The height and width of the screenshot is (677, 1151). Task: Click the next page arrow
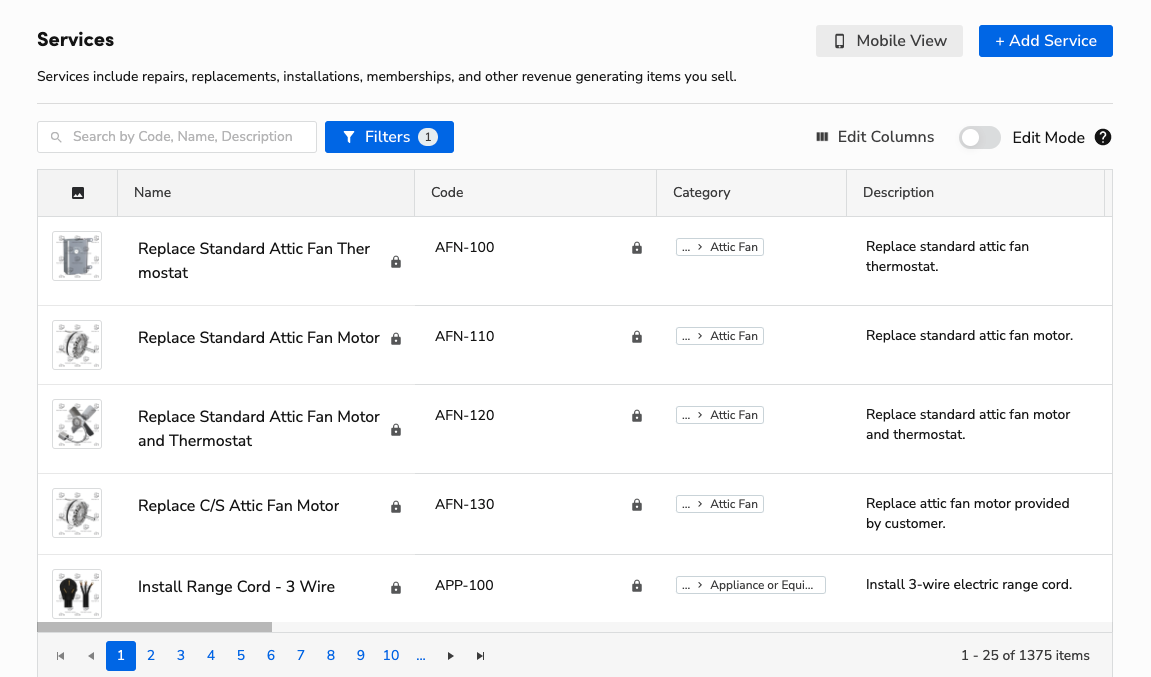pos(450,655)
